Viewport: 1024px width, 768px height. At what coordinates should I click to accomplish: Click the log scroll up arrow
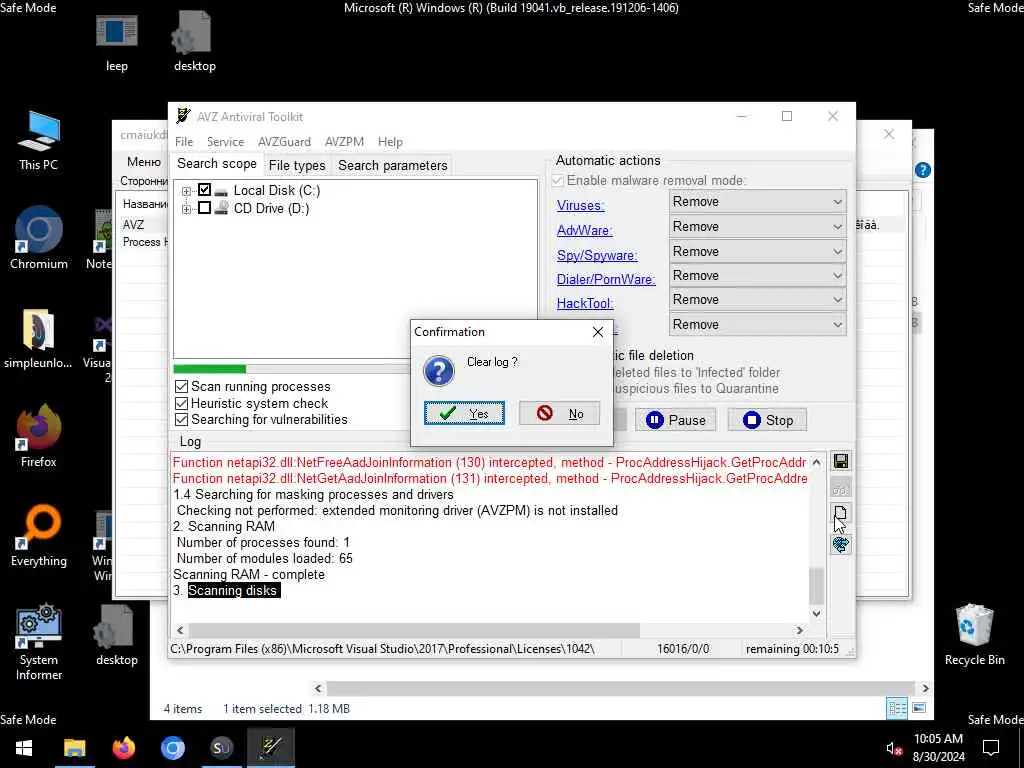click(x=816, y=462)
